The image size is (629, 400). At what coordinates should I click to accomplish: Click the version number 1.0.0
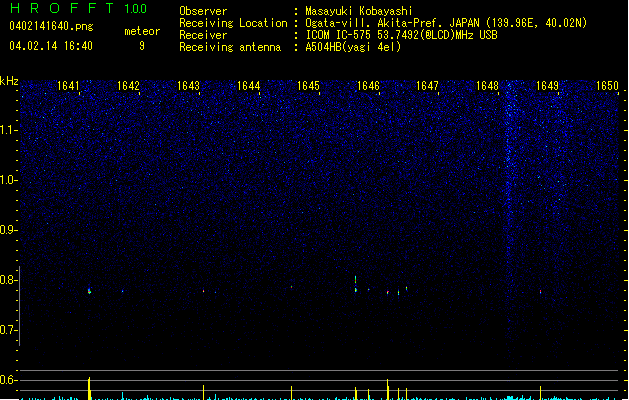click(136, 9)
